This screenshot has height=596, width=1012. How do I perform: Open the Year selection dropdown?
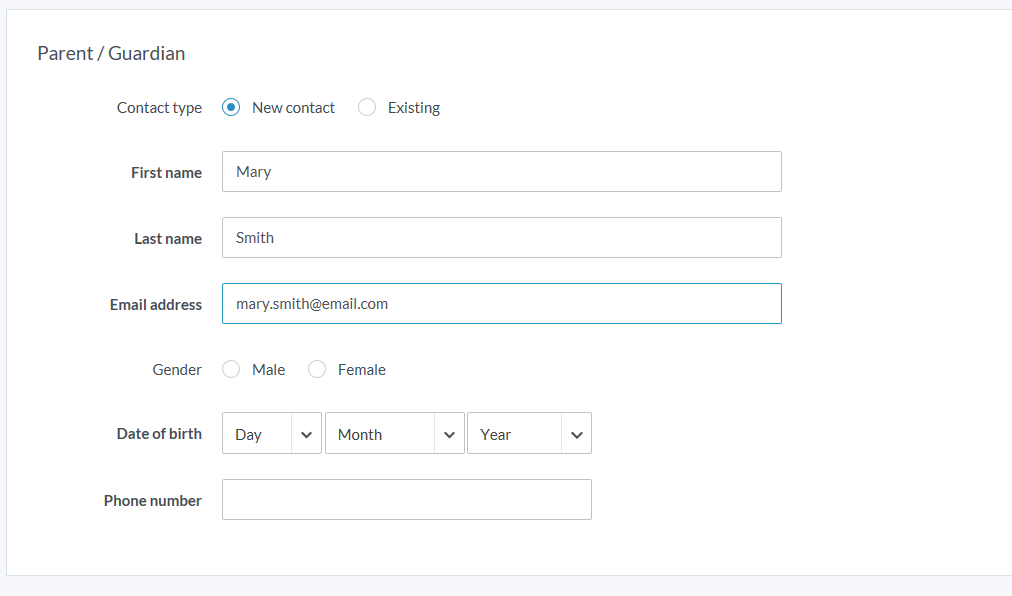pos(514,434)
